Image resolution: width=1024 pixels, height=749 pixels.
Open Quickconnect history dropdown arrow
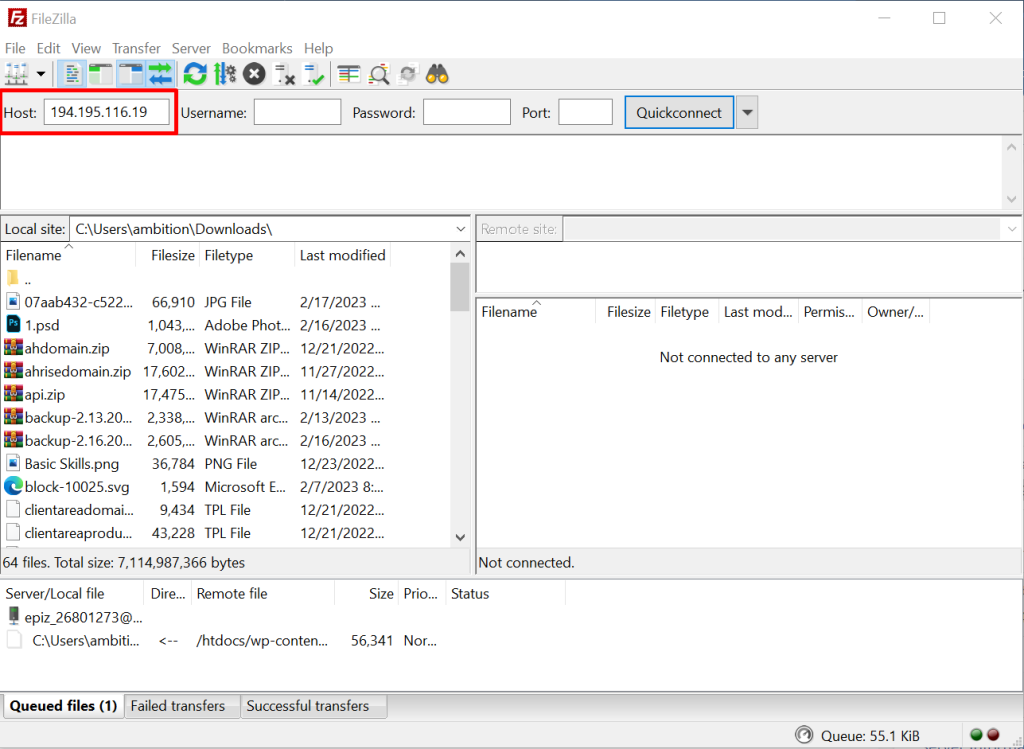pyautogui.click(x=747, y=112)
